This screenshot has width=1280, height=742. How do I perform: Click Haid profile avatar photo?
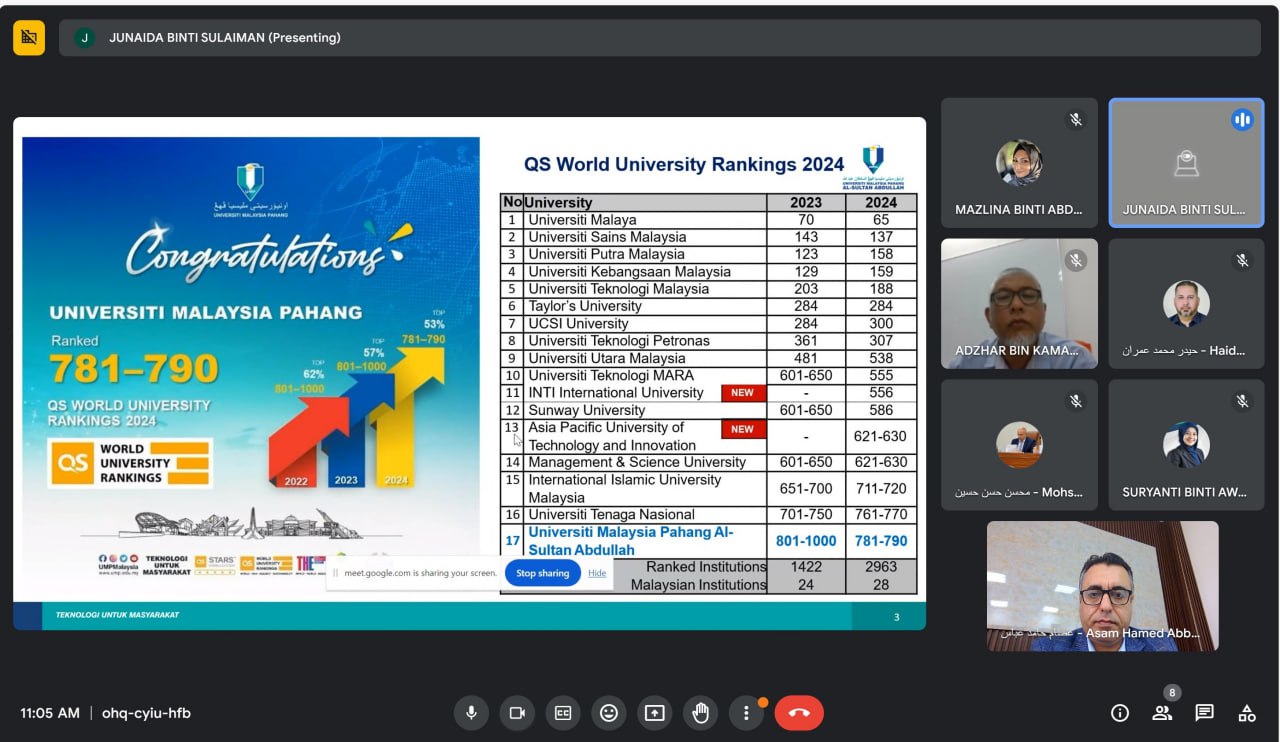click(1186, 304)
